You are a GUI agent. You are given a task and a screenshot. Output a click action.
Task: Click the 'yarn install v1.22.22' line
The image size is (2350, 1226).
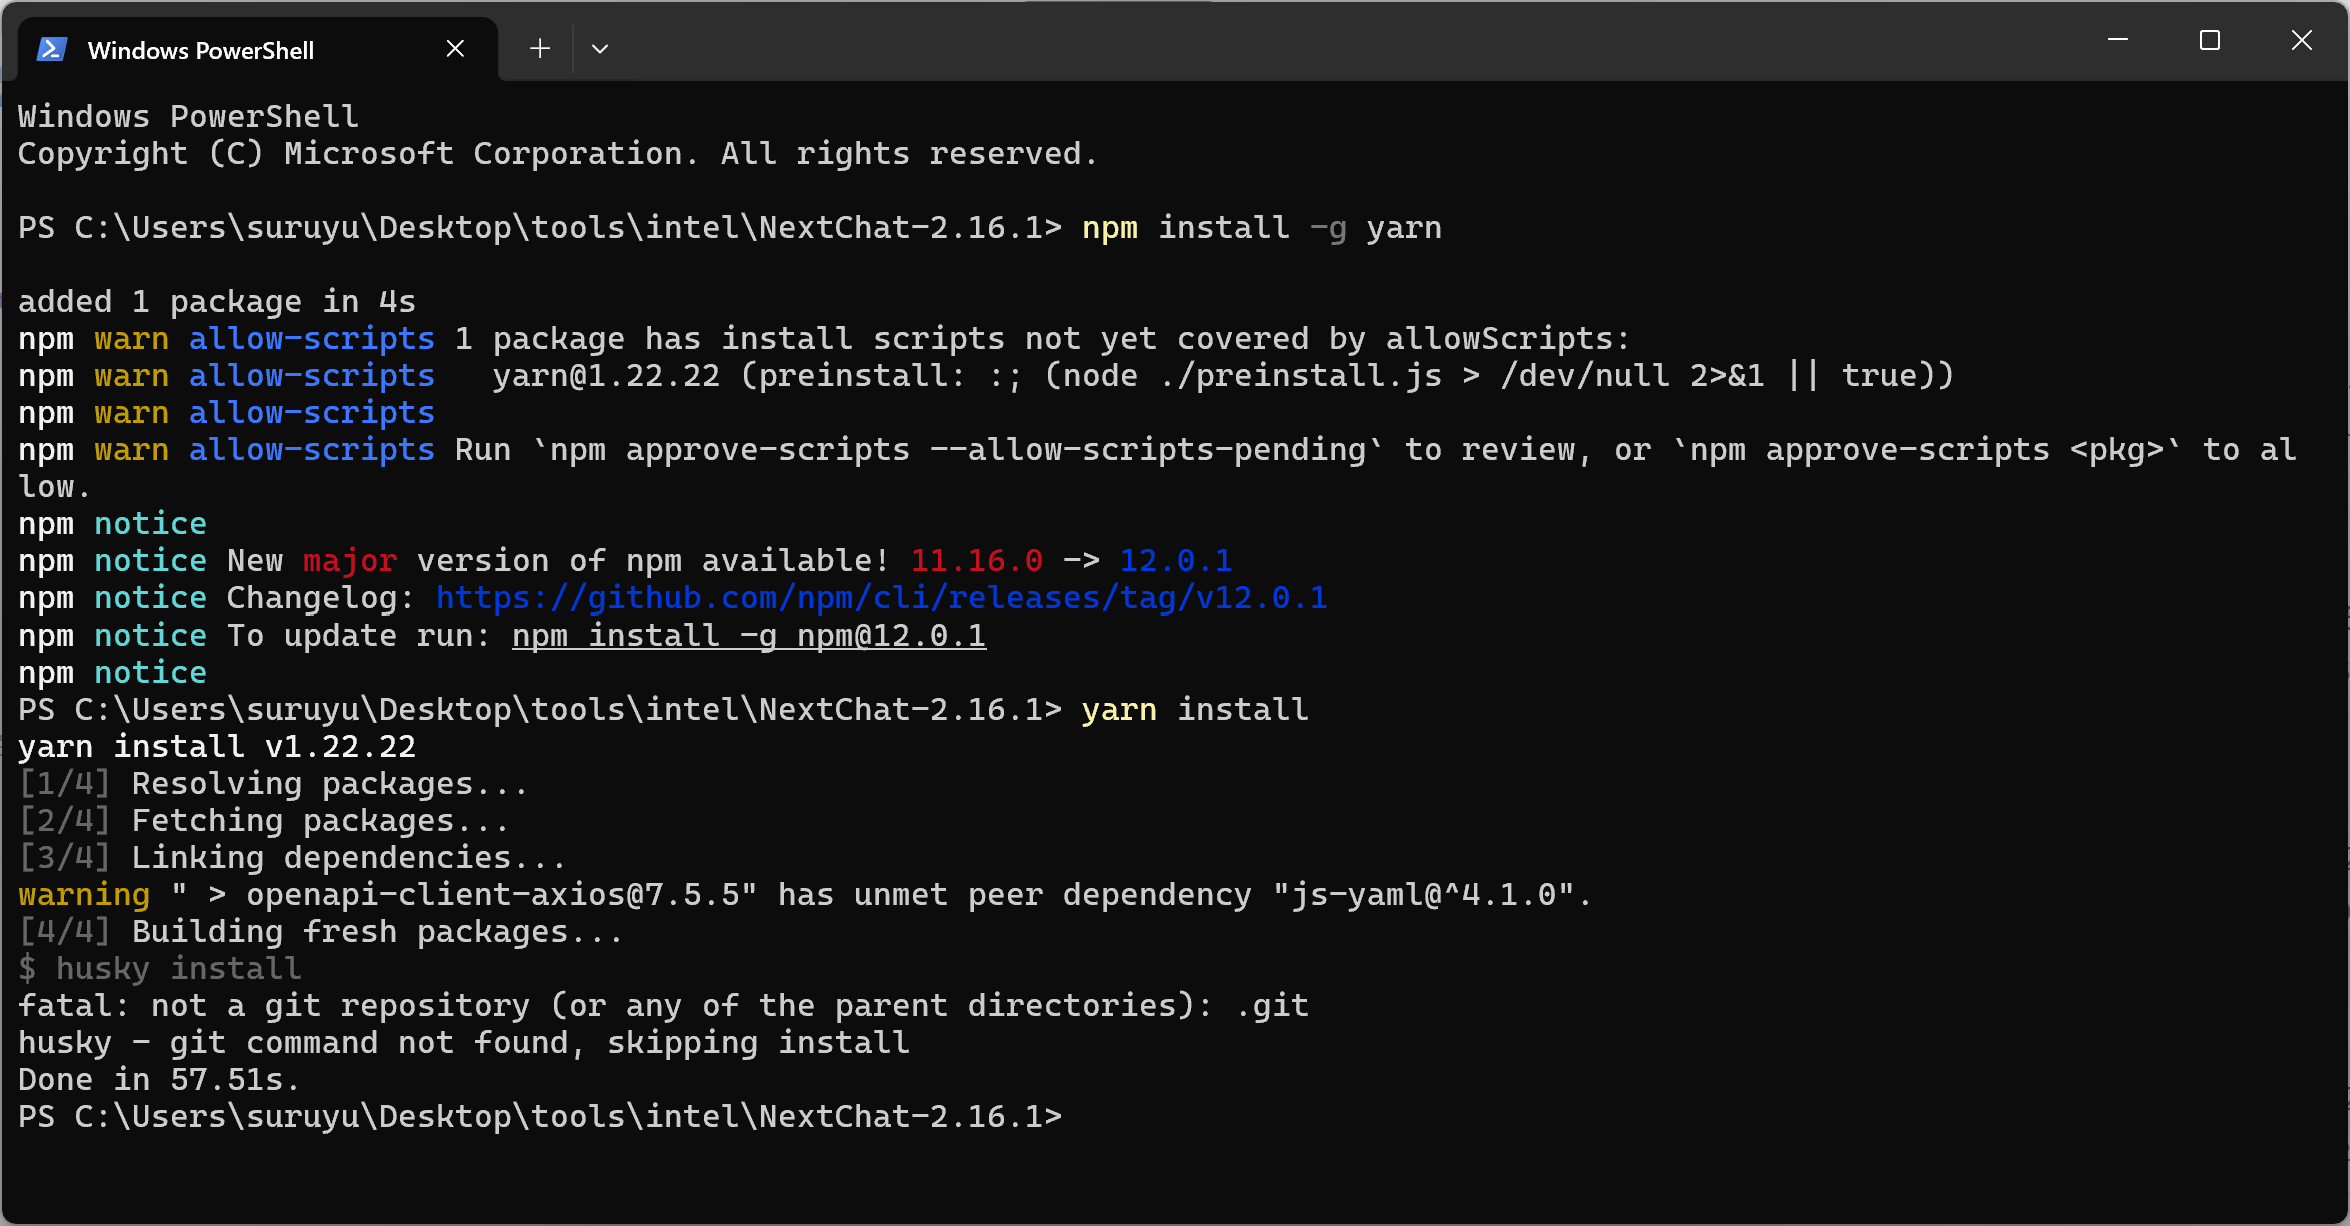(x=217, y=747)
